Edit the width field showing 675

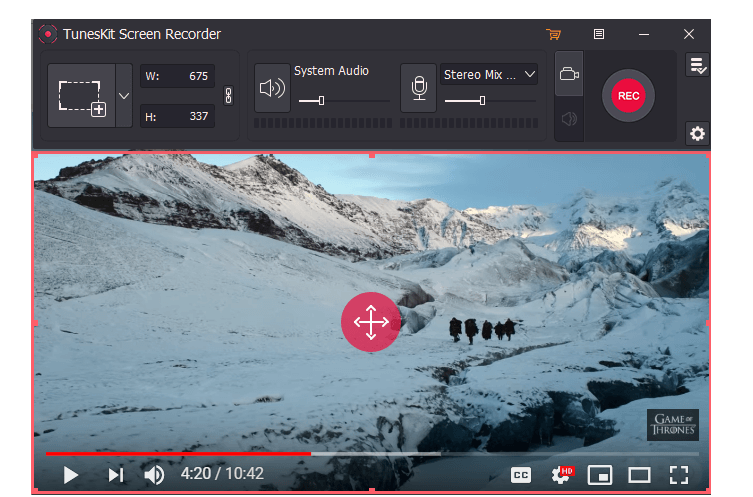tap(177, 76)
